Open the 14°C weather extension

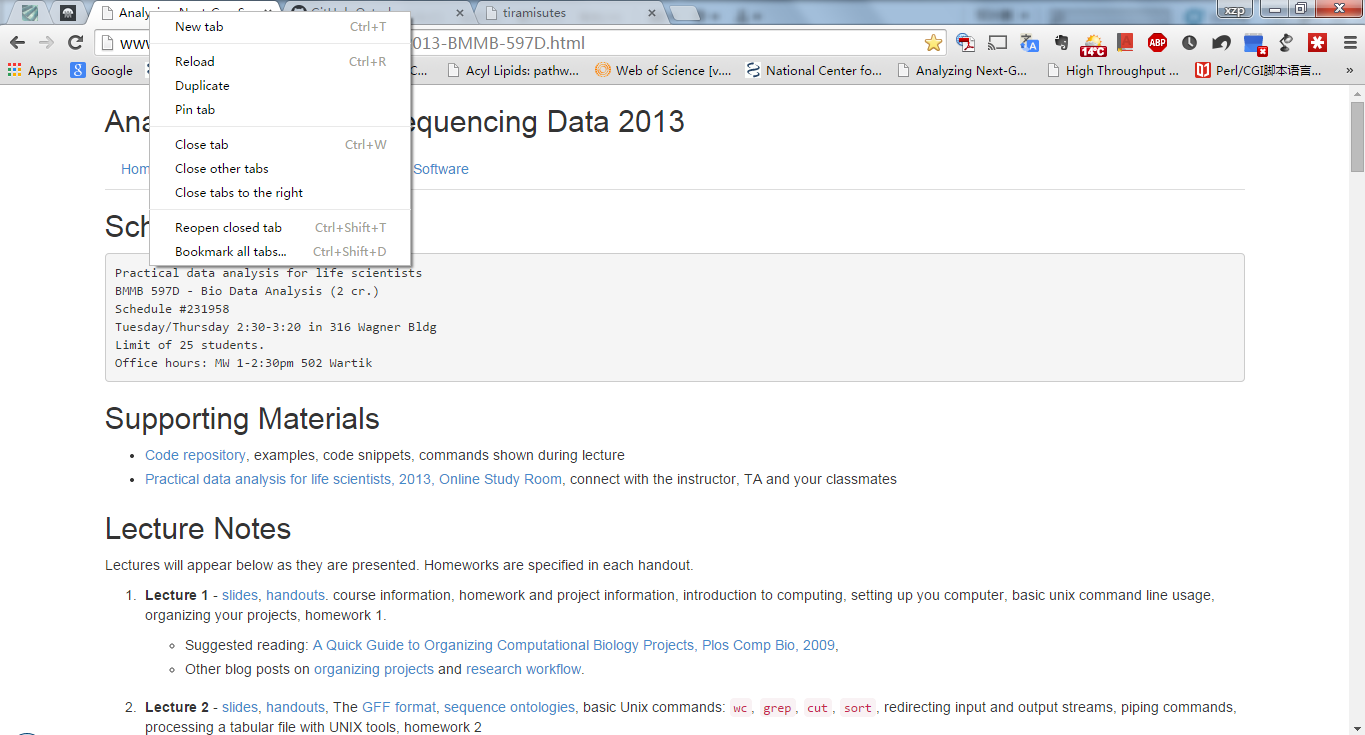click(x=1093, y=43)
